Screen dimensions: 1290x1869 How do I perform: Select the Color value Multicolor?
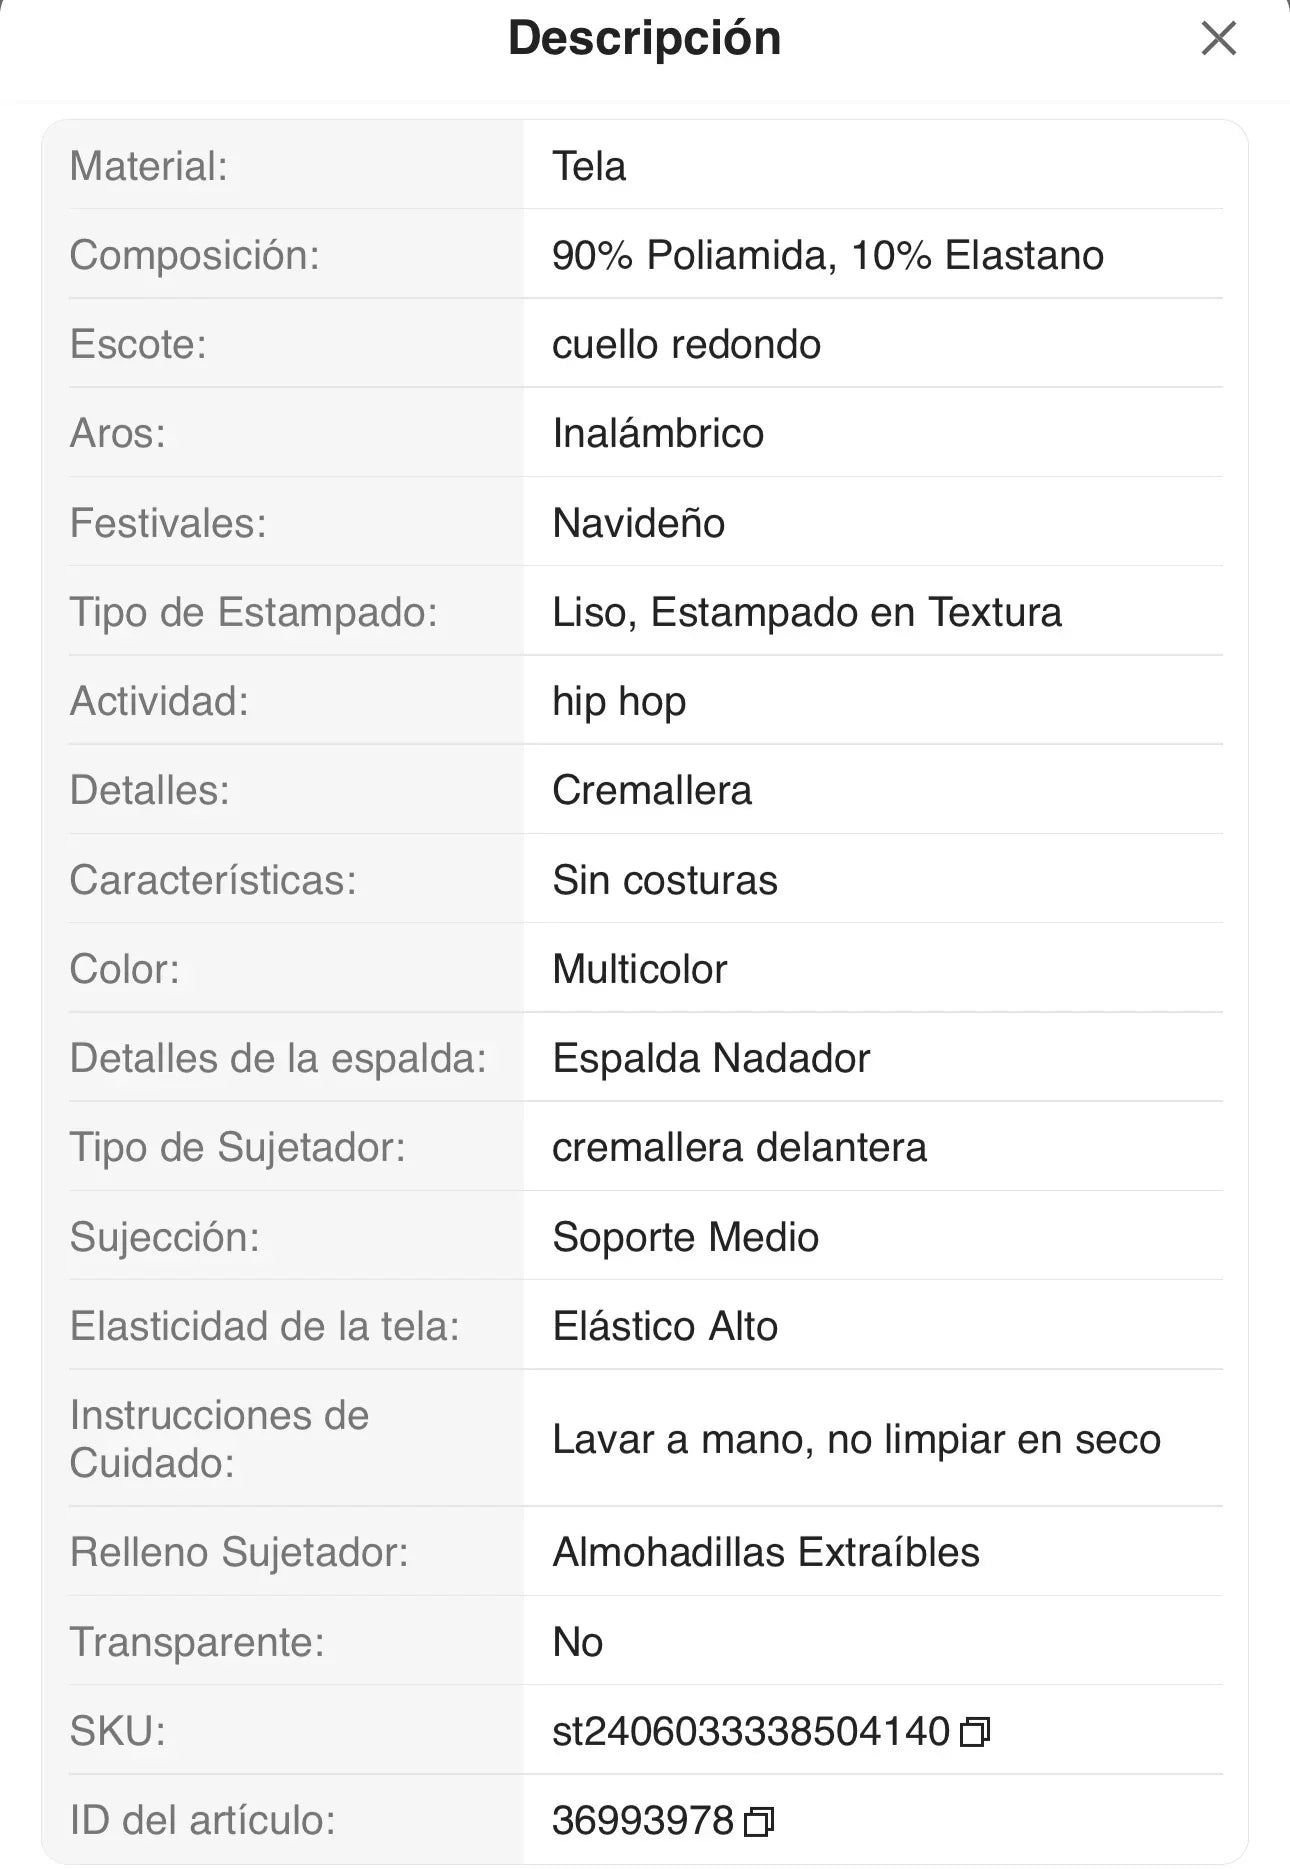click(639, 969)
